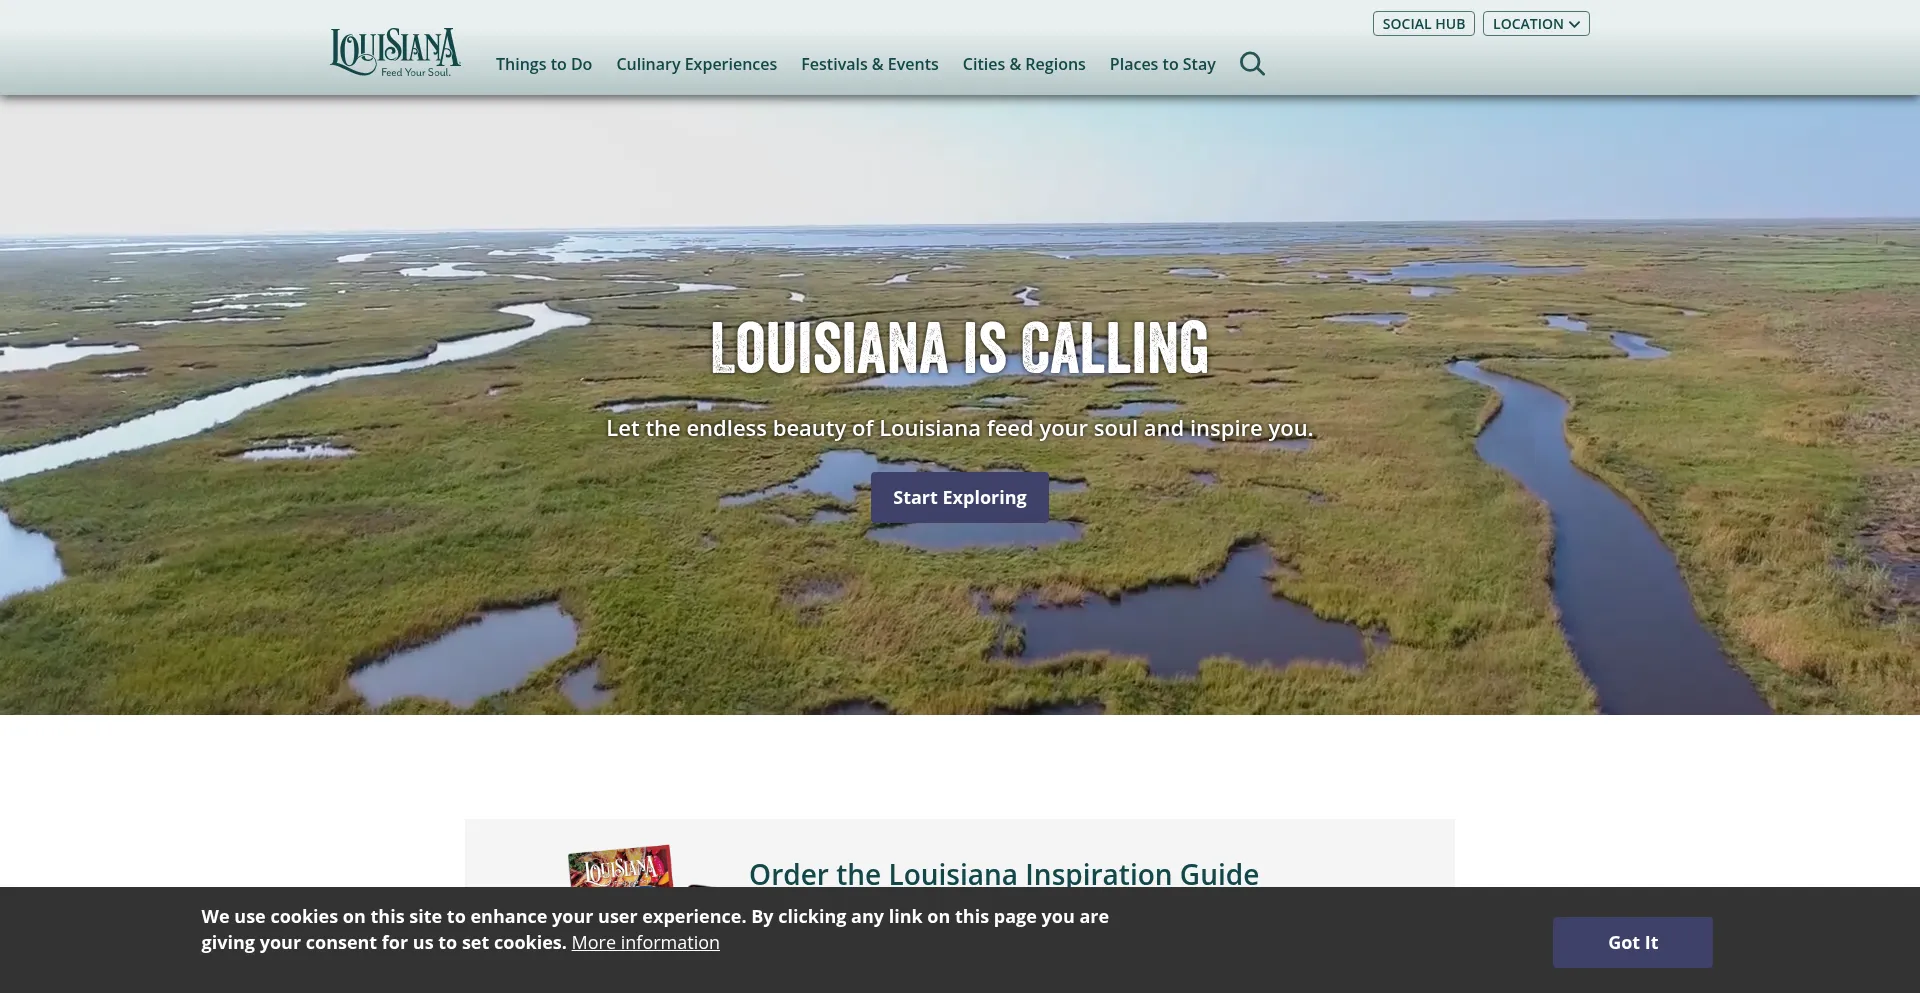This screenshot has width=1920, height=993.
Task: Click the Louisiana Feed Your Soul logo
Action: [x=394, y=49]
